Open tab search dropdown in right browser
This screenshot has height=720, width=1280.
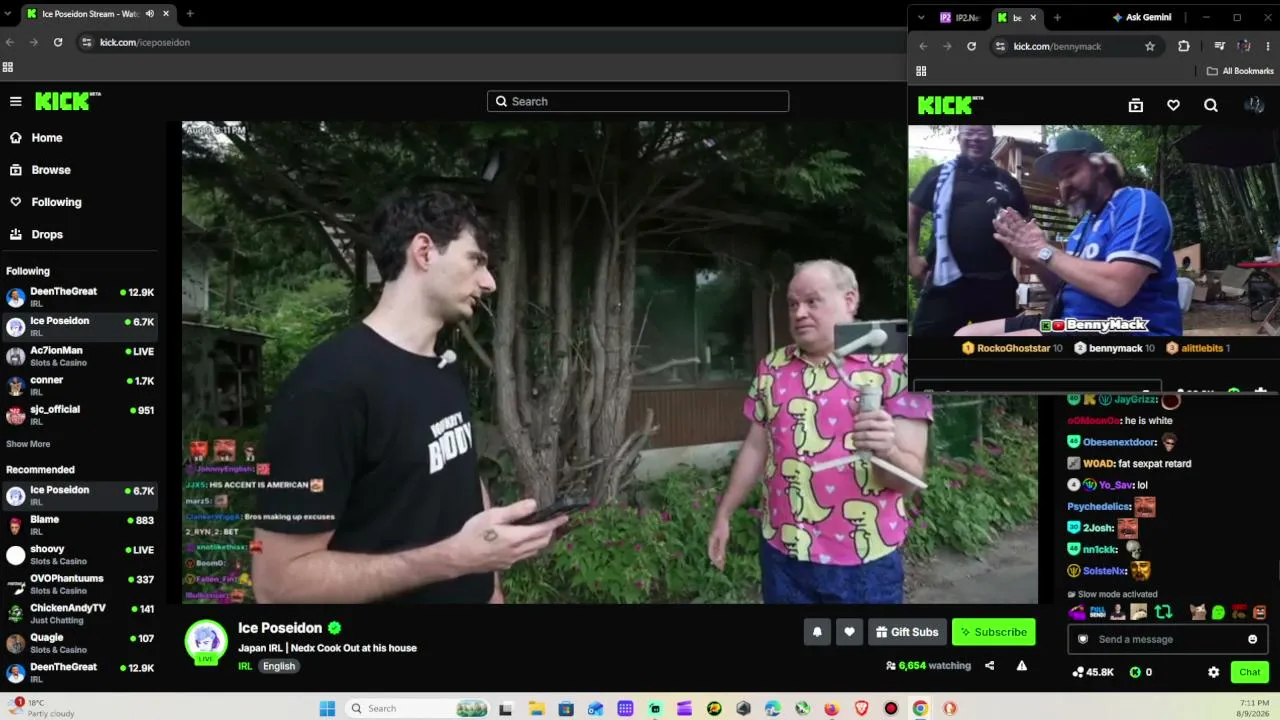pos(921,17)
